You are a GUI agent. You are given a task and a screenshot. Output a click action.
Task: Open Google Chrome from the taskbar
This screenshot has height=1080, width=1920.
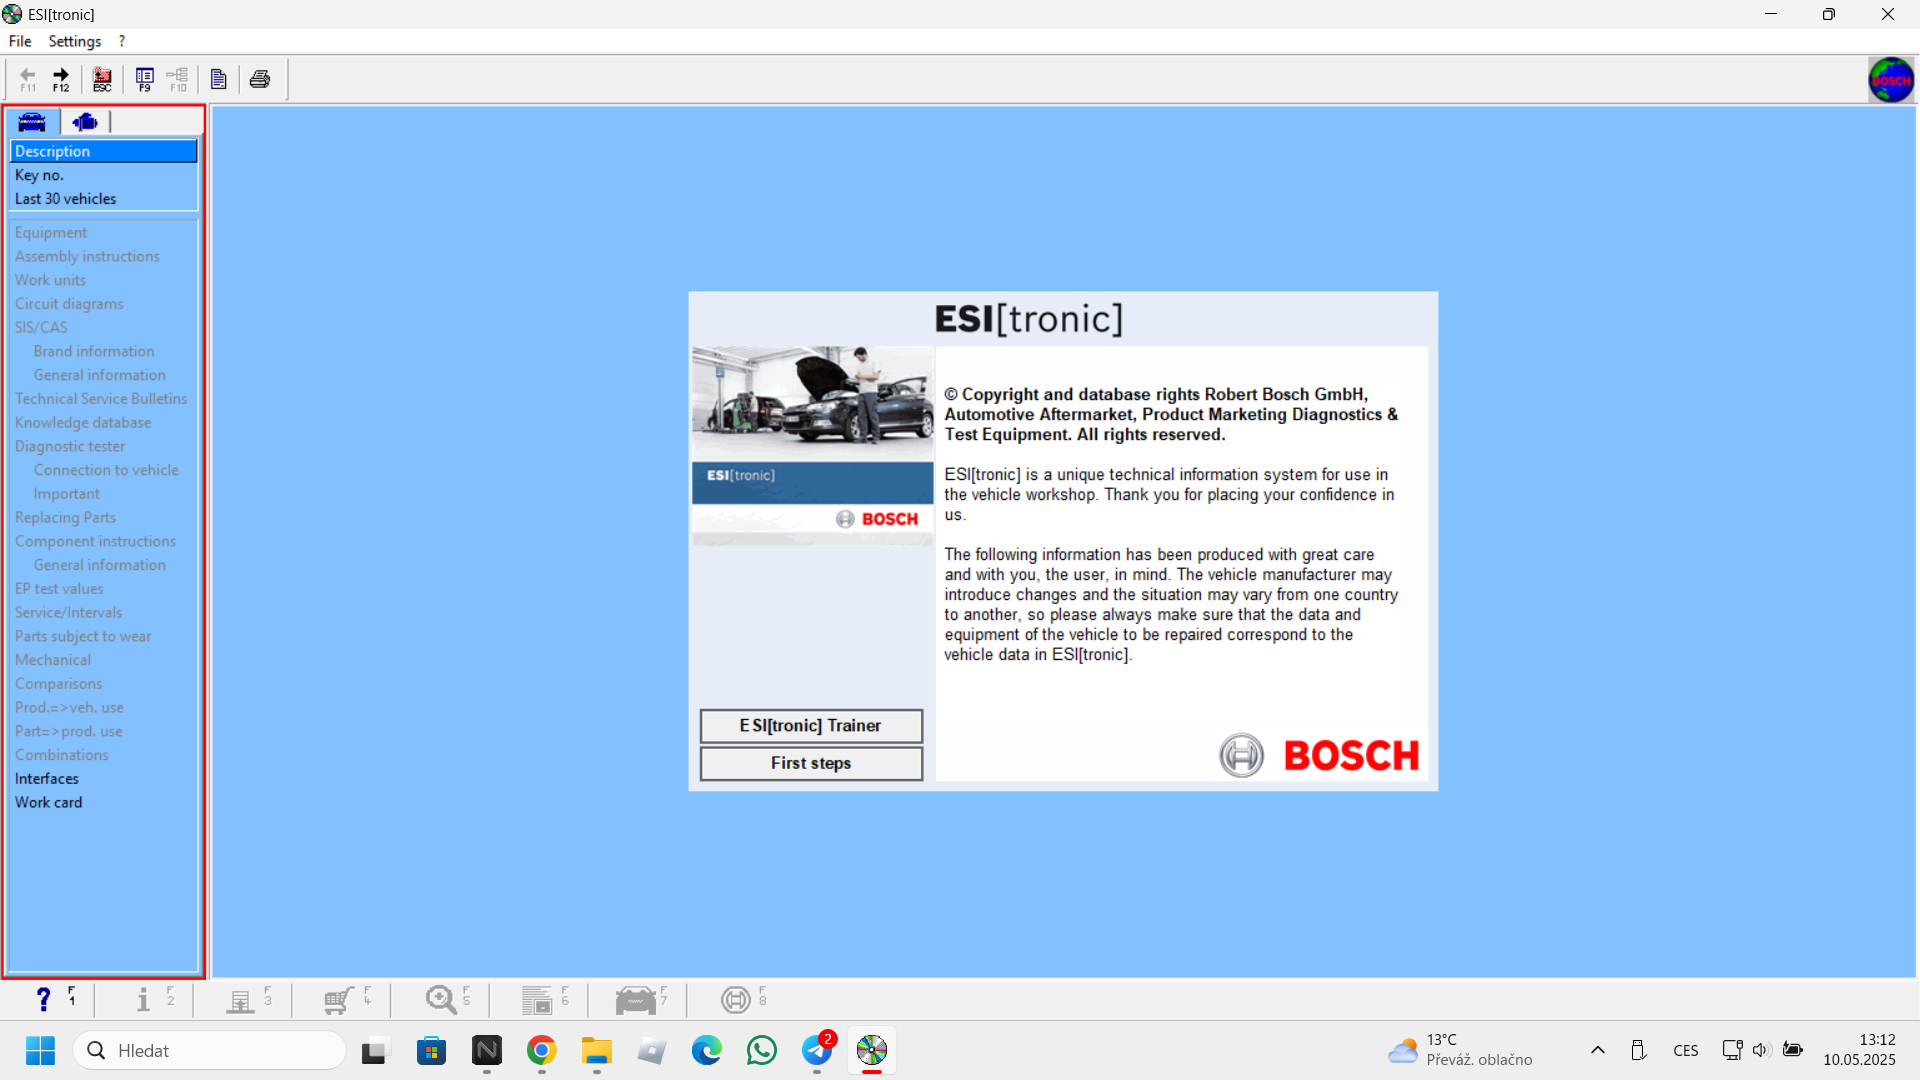(x=541, y=1051)
